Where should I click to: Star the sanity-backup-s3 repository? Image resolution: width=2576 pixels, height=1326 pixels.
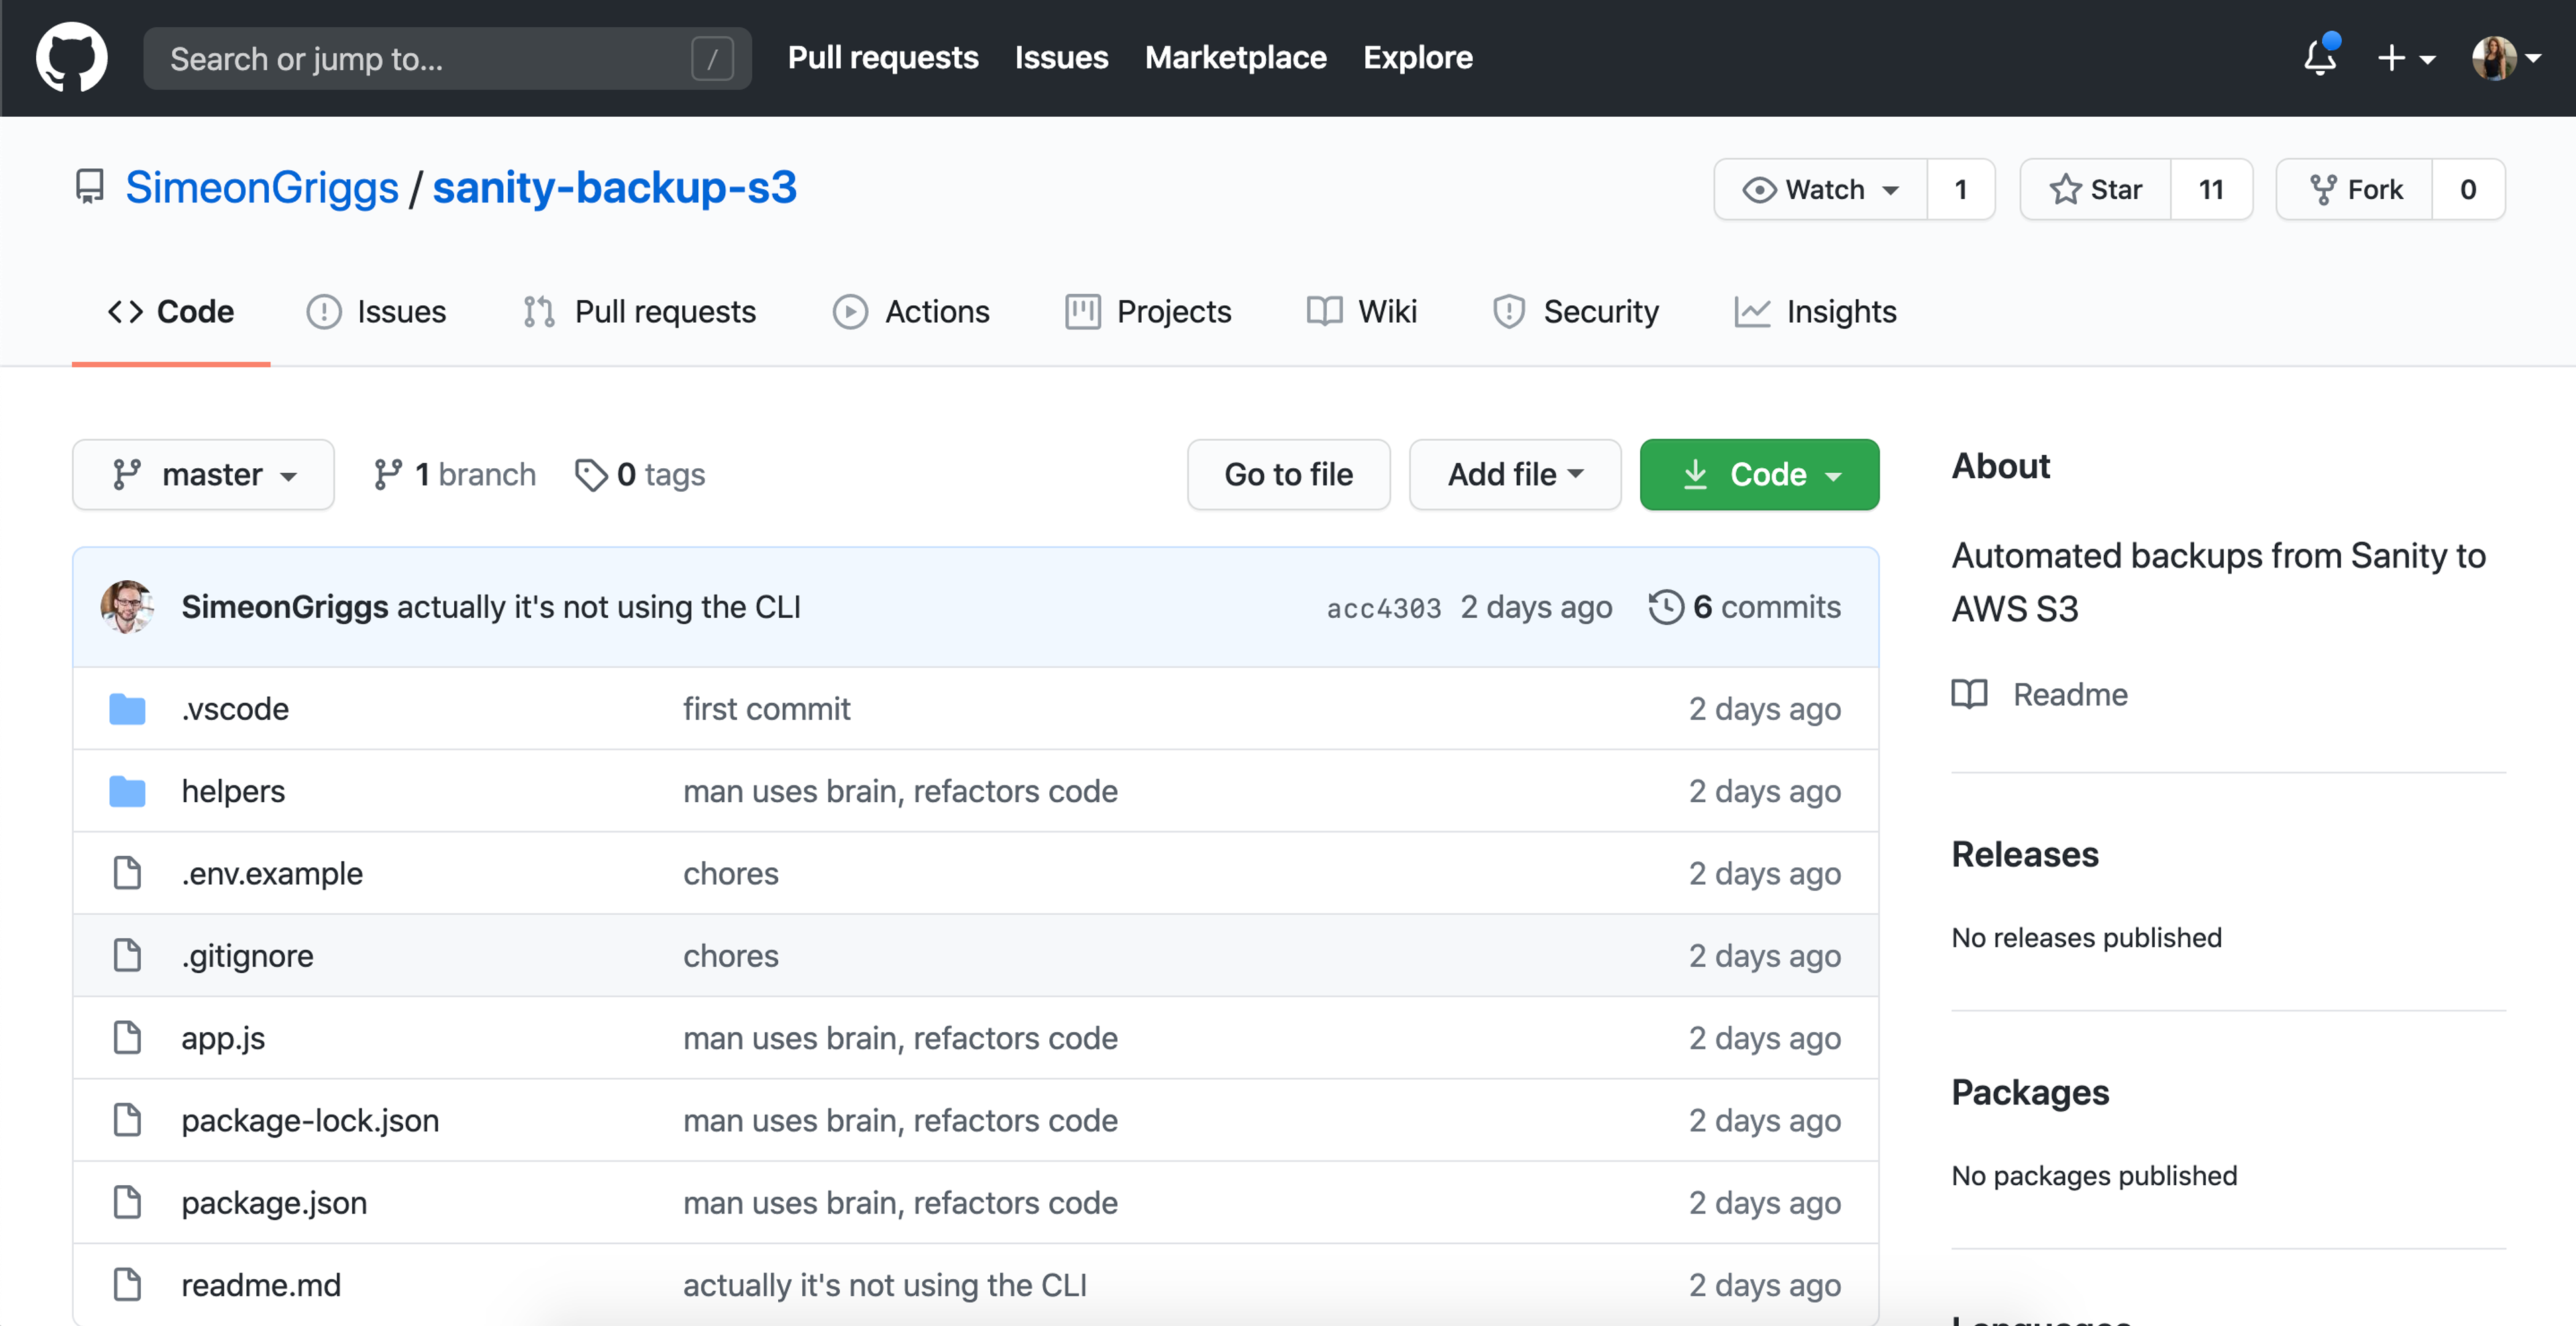tap(2095, 189)
